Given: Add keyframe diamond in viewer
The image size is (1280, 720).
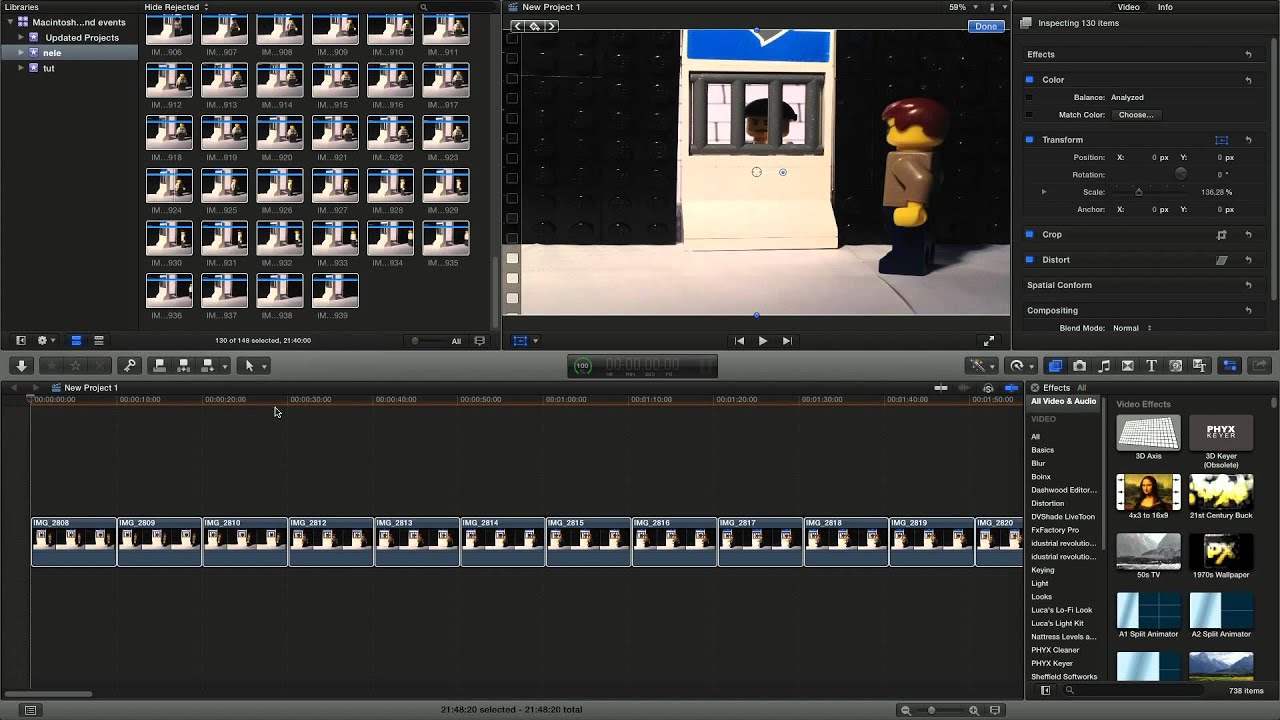Looking at the screenshot, I should (535, 26).
